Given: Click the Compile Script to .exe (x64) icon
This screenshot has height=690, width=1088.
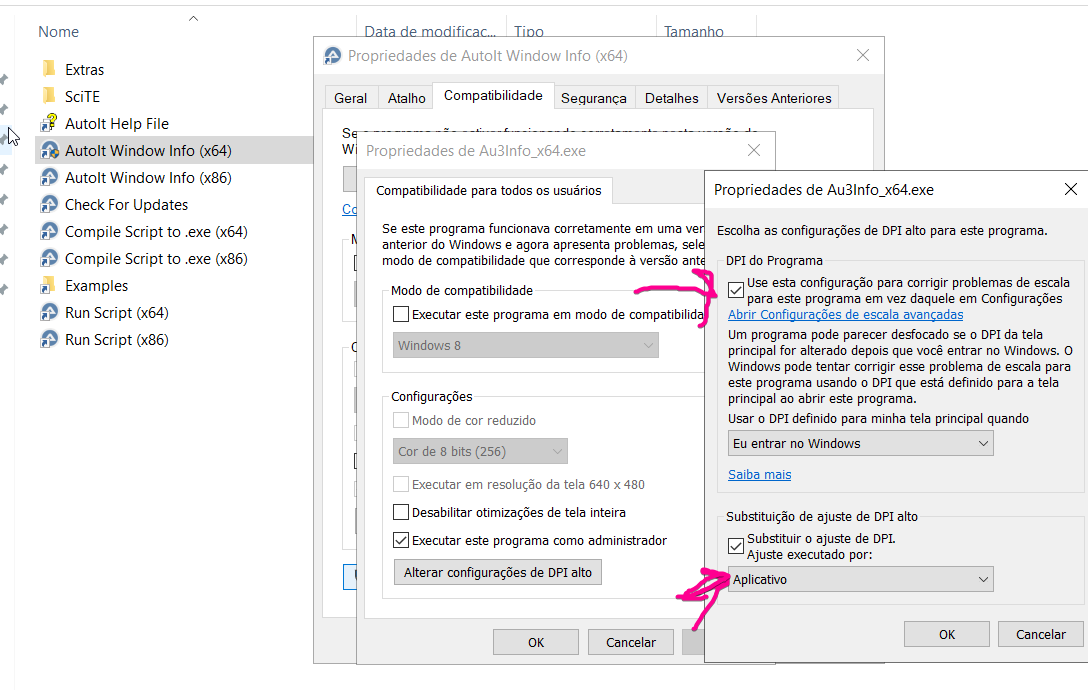Looking at the screenshot, I should pyautogui.click(x=49, y=231).
